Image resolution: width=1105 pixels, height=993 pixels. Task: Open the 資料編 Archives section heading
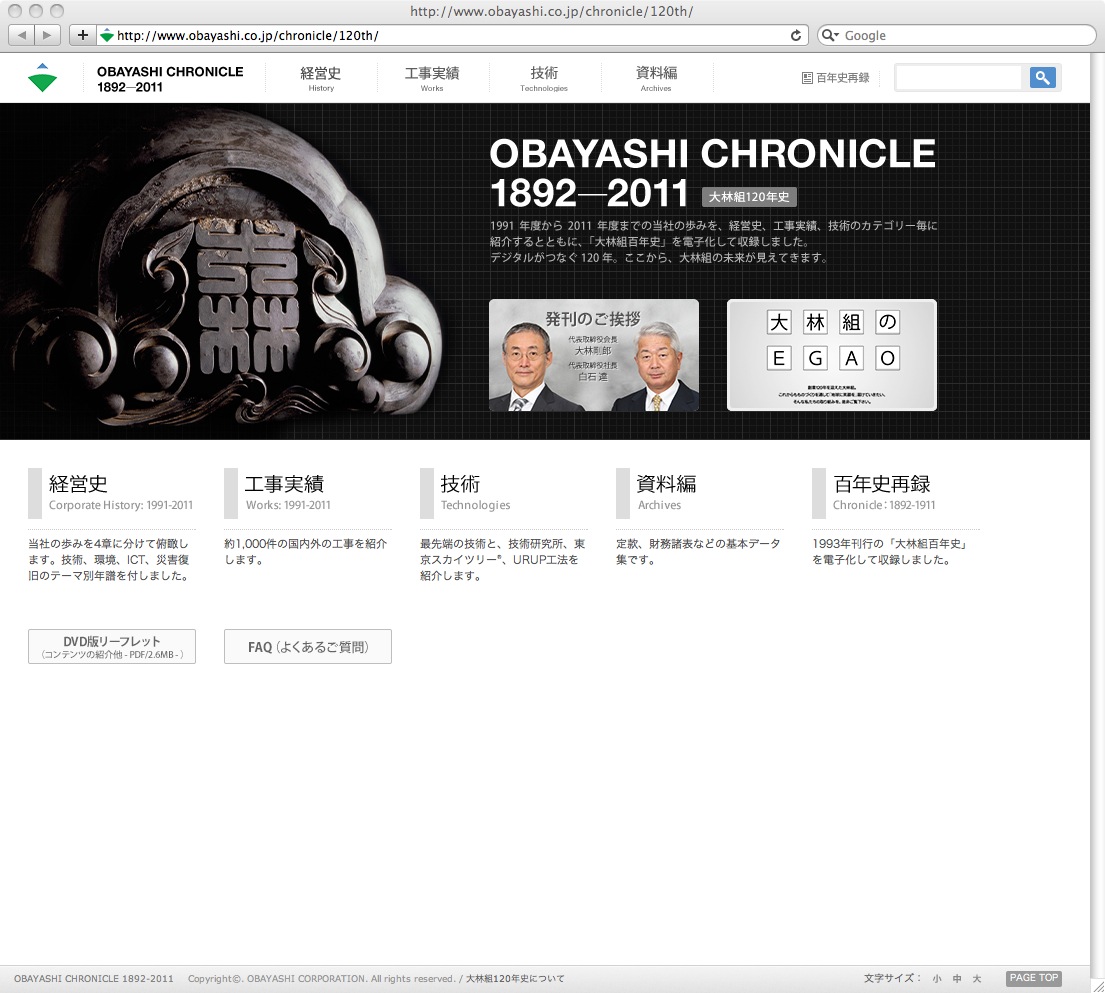tap(699, 492)
